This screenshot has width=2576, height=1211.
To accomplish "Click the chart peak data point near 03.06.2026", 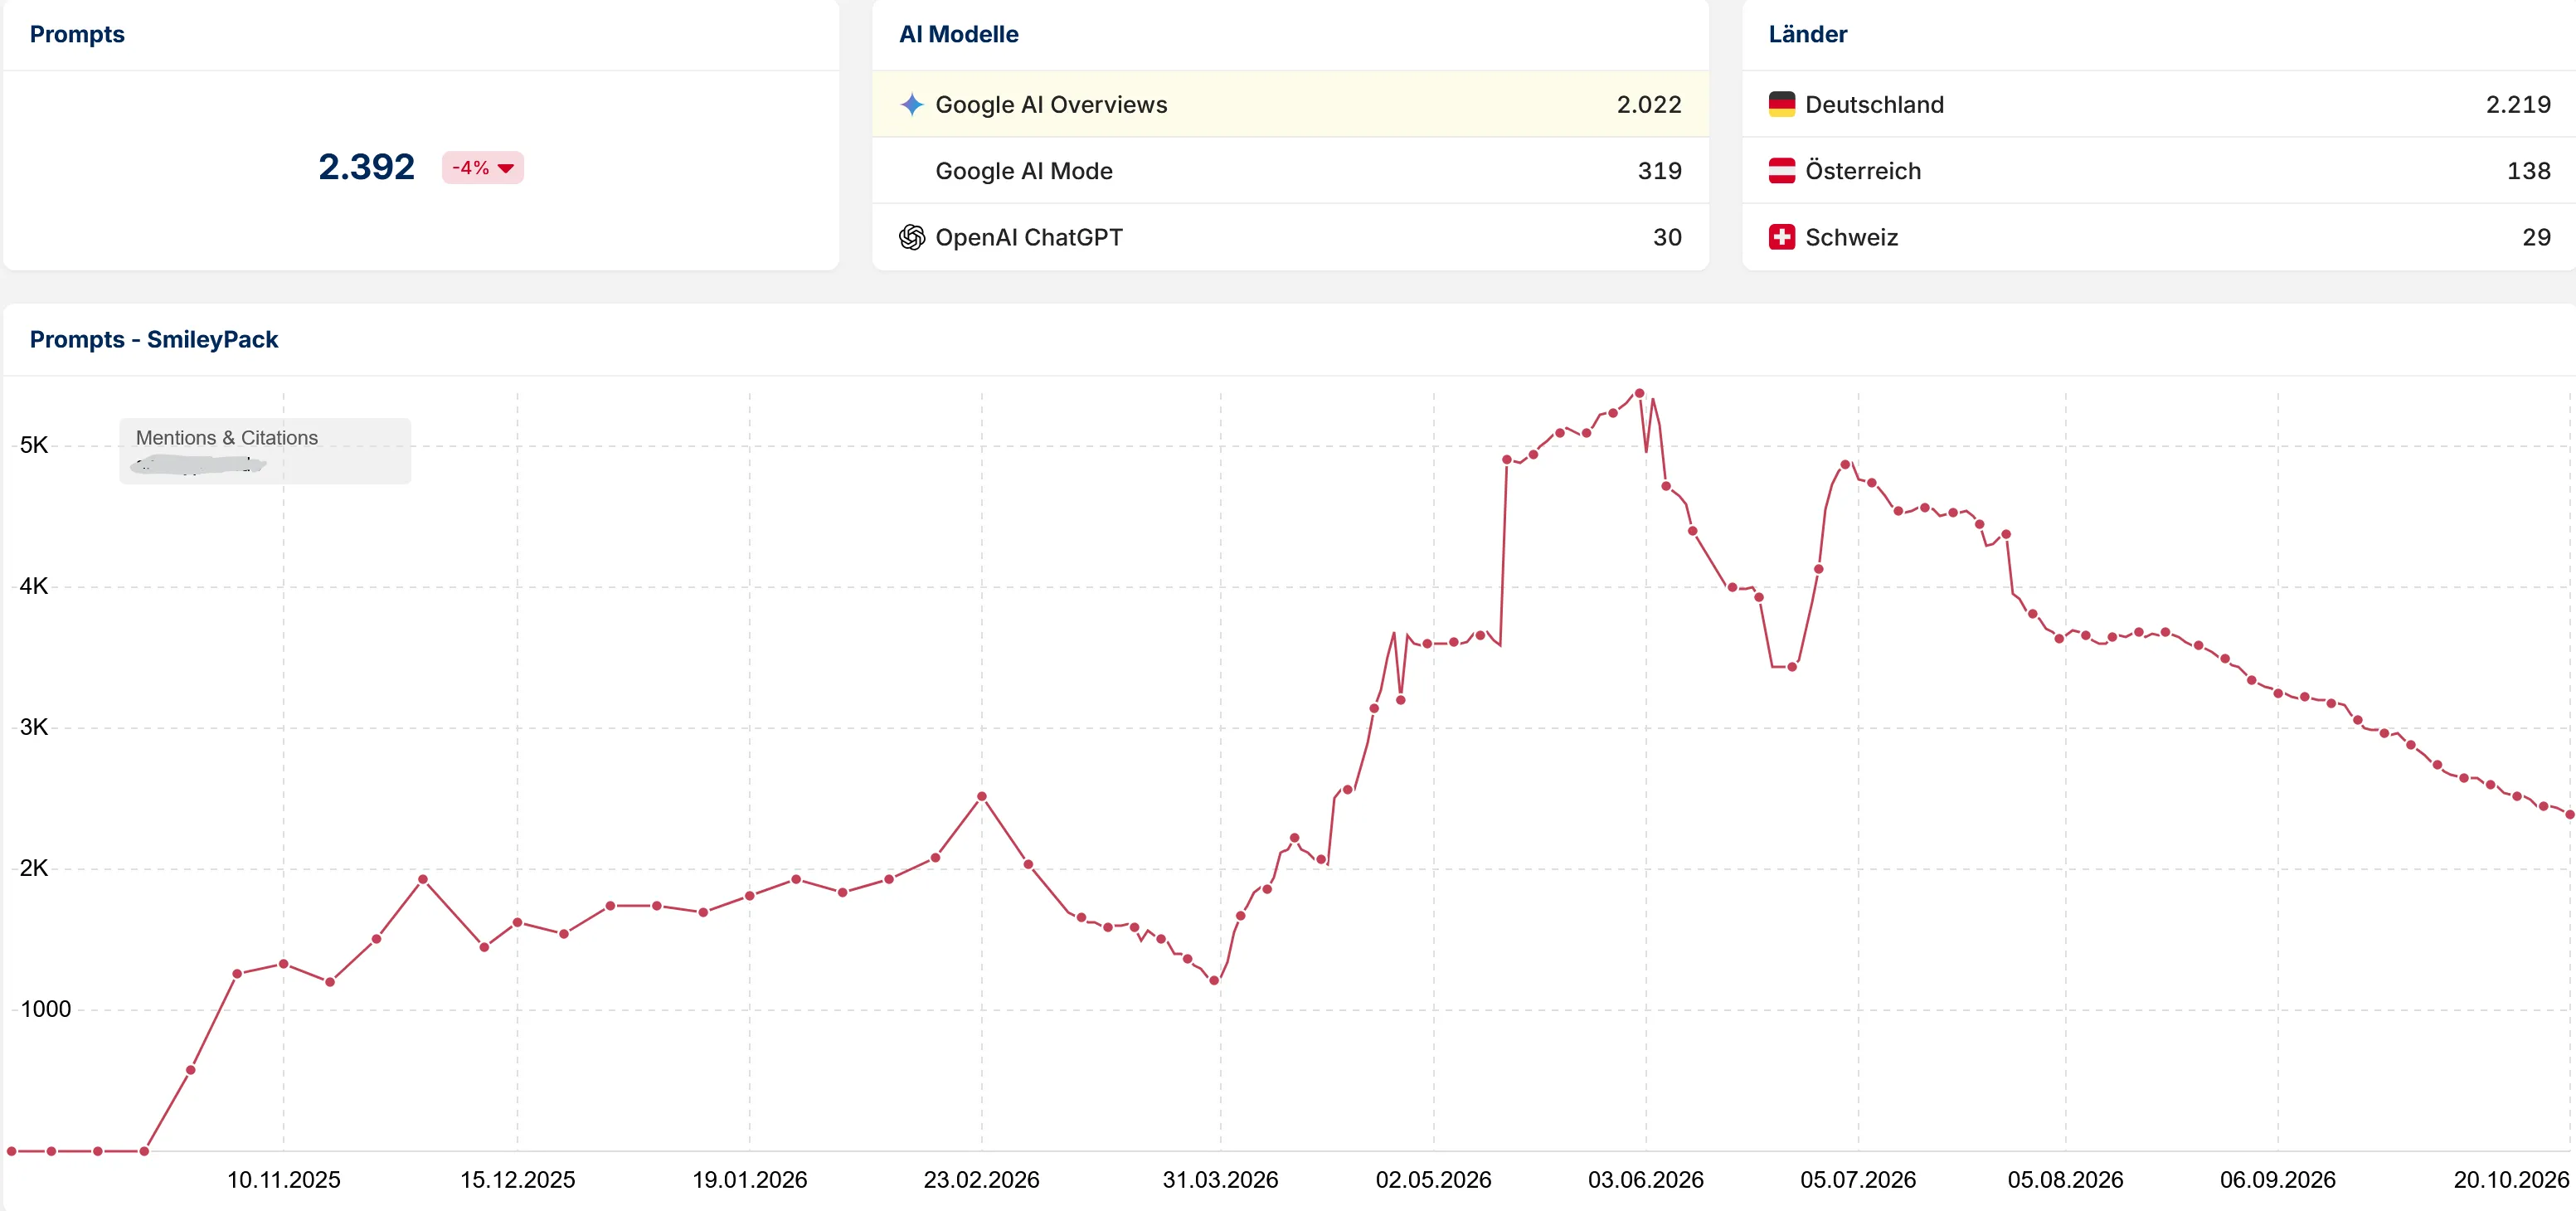I will 1639,393.
